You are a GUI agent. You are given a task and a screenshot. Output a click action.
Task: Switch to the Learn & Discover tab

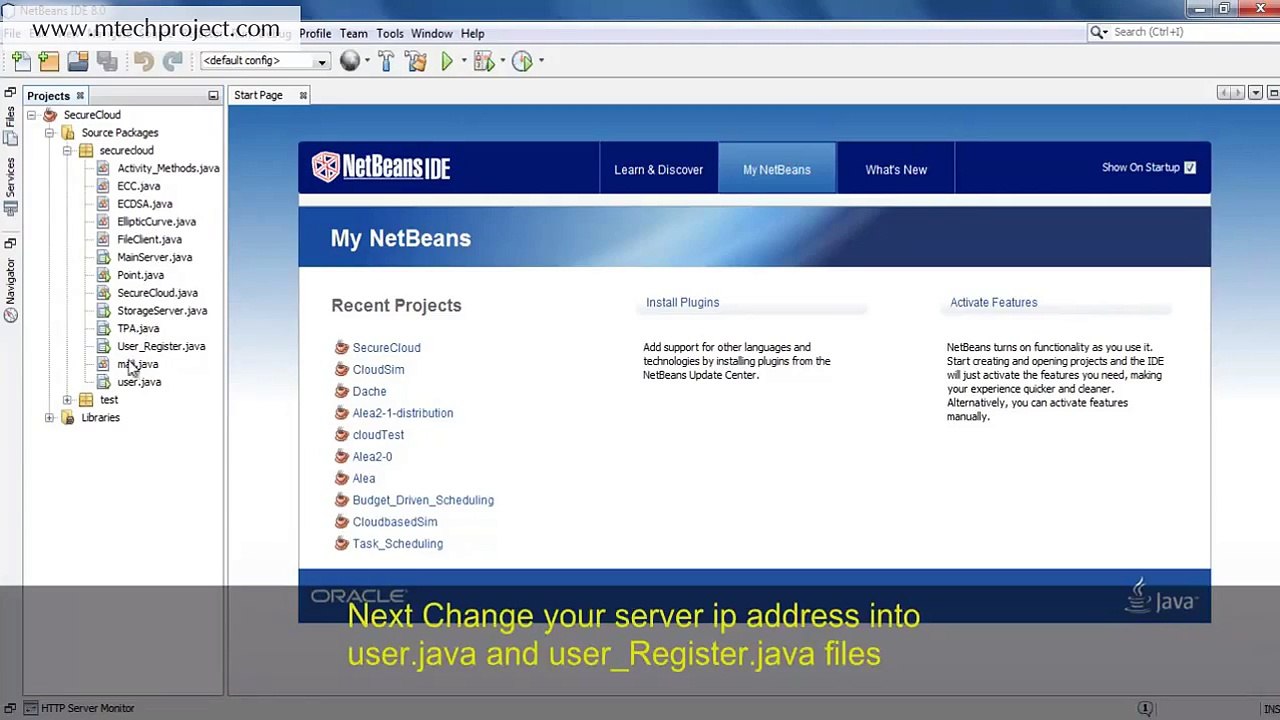pyautogui.click(x=658, y=169)
